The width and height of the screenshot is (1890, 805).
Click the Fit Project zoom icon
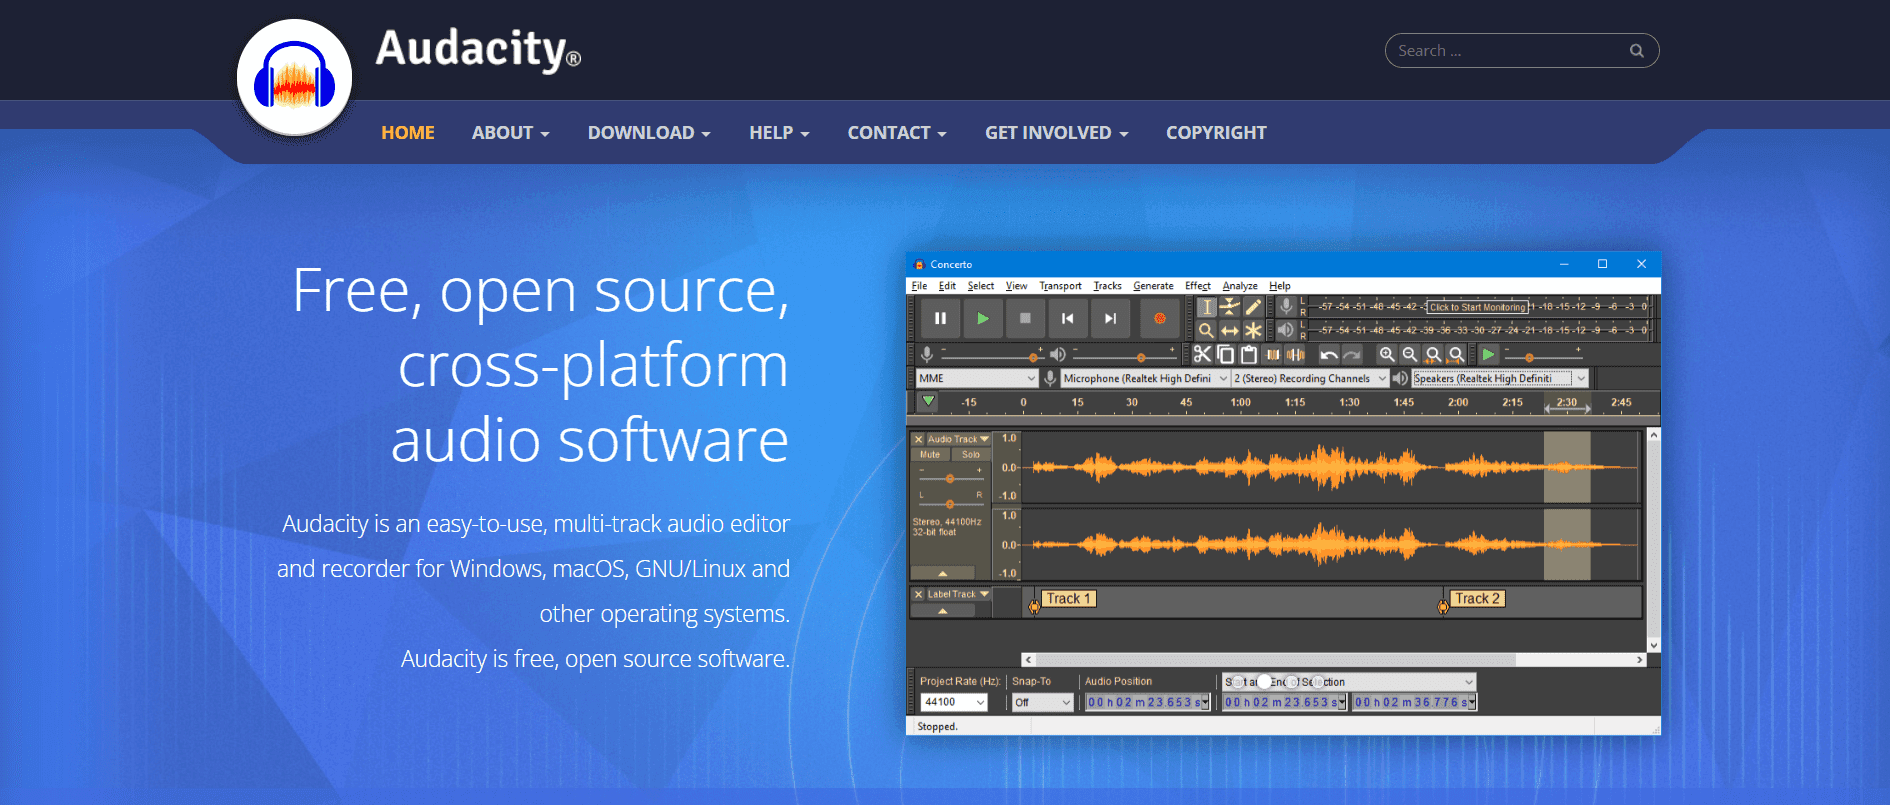1457,354
